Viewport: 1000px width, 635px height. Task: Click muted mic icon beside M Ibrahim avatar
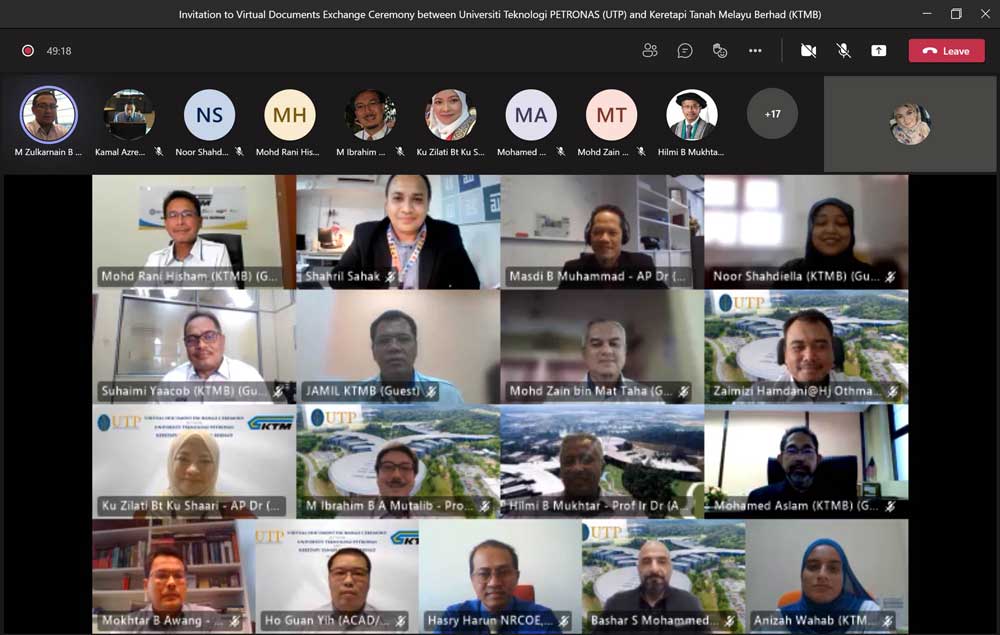(x=400, y=152)
